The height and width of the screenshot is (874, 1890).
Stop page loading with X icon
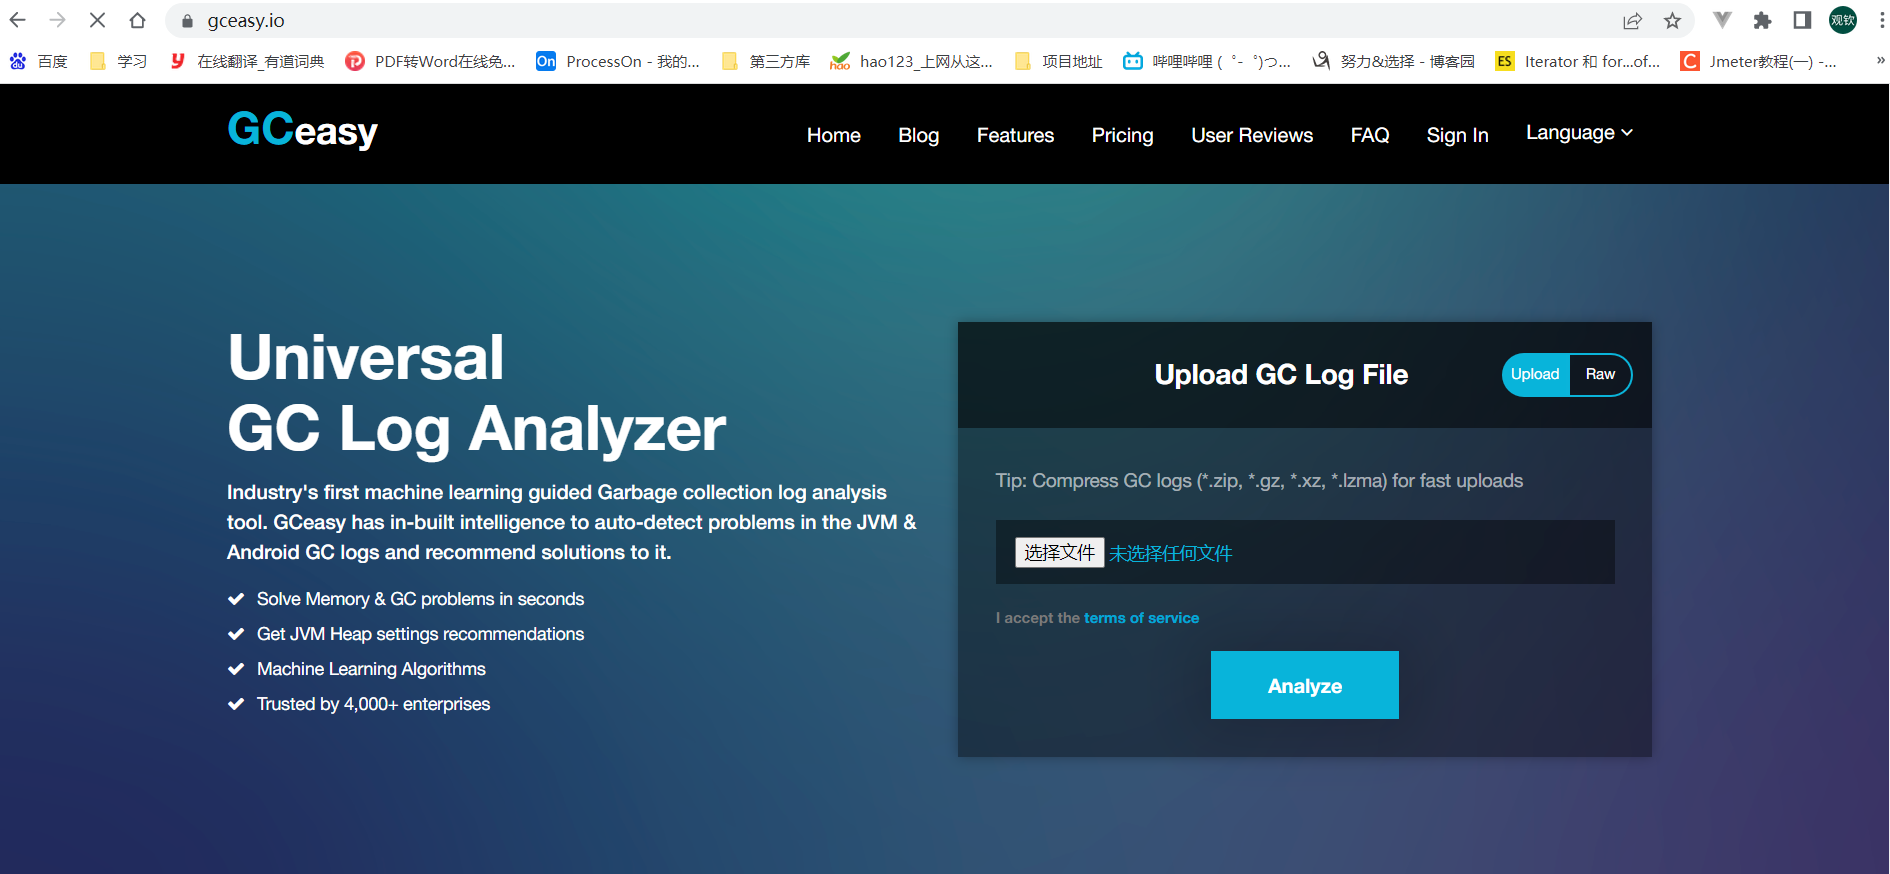coord(97,20)
